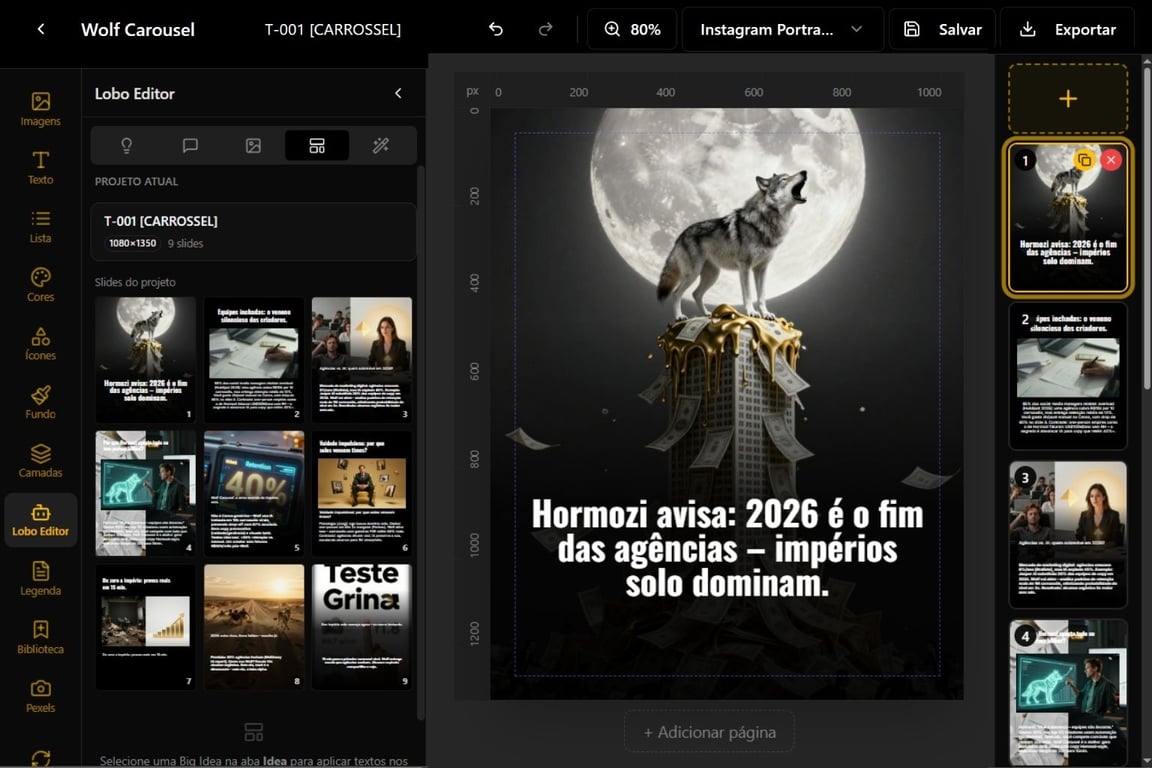The image size is (1152, 768).
Task: Click the T-001 [CARROSSEL] title in header
Action: point(332,29)
